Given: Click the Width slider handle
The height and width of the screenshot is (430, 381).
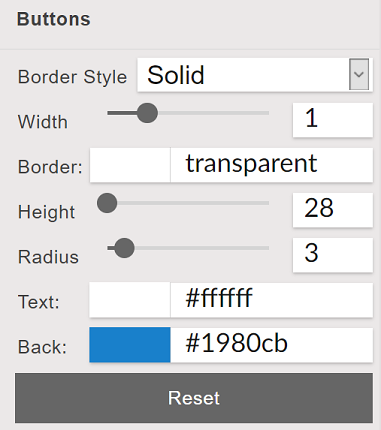Looking at the screenshot, I should click(147, 113).
